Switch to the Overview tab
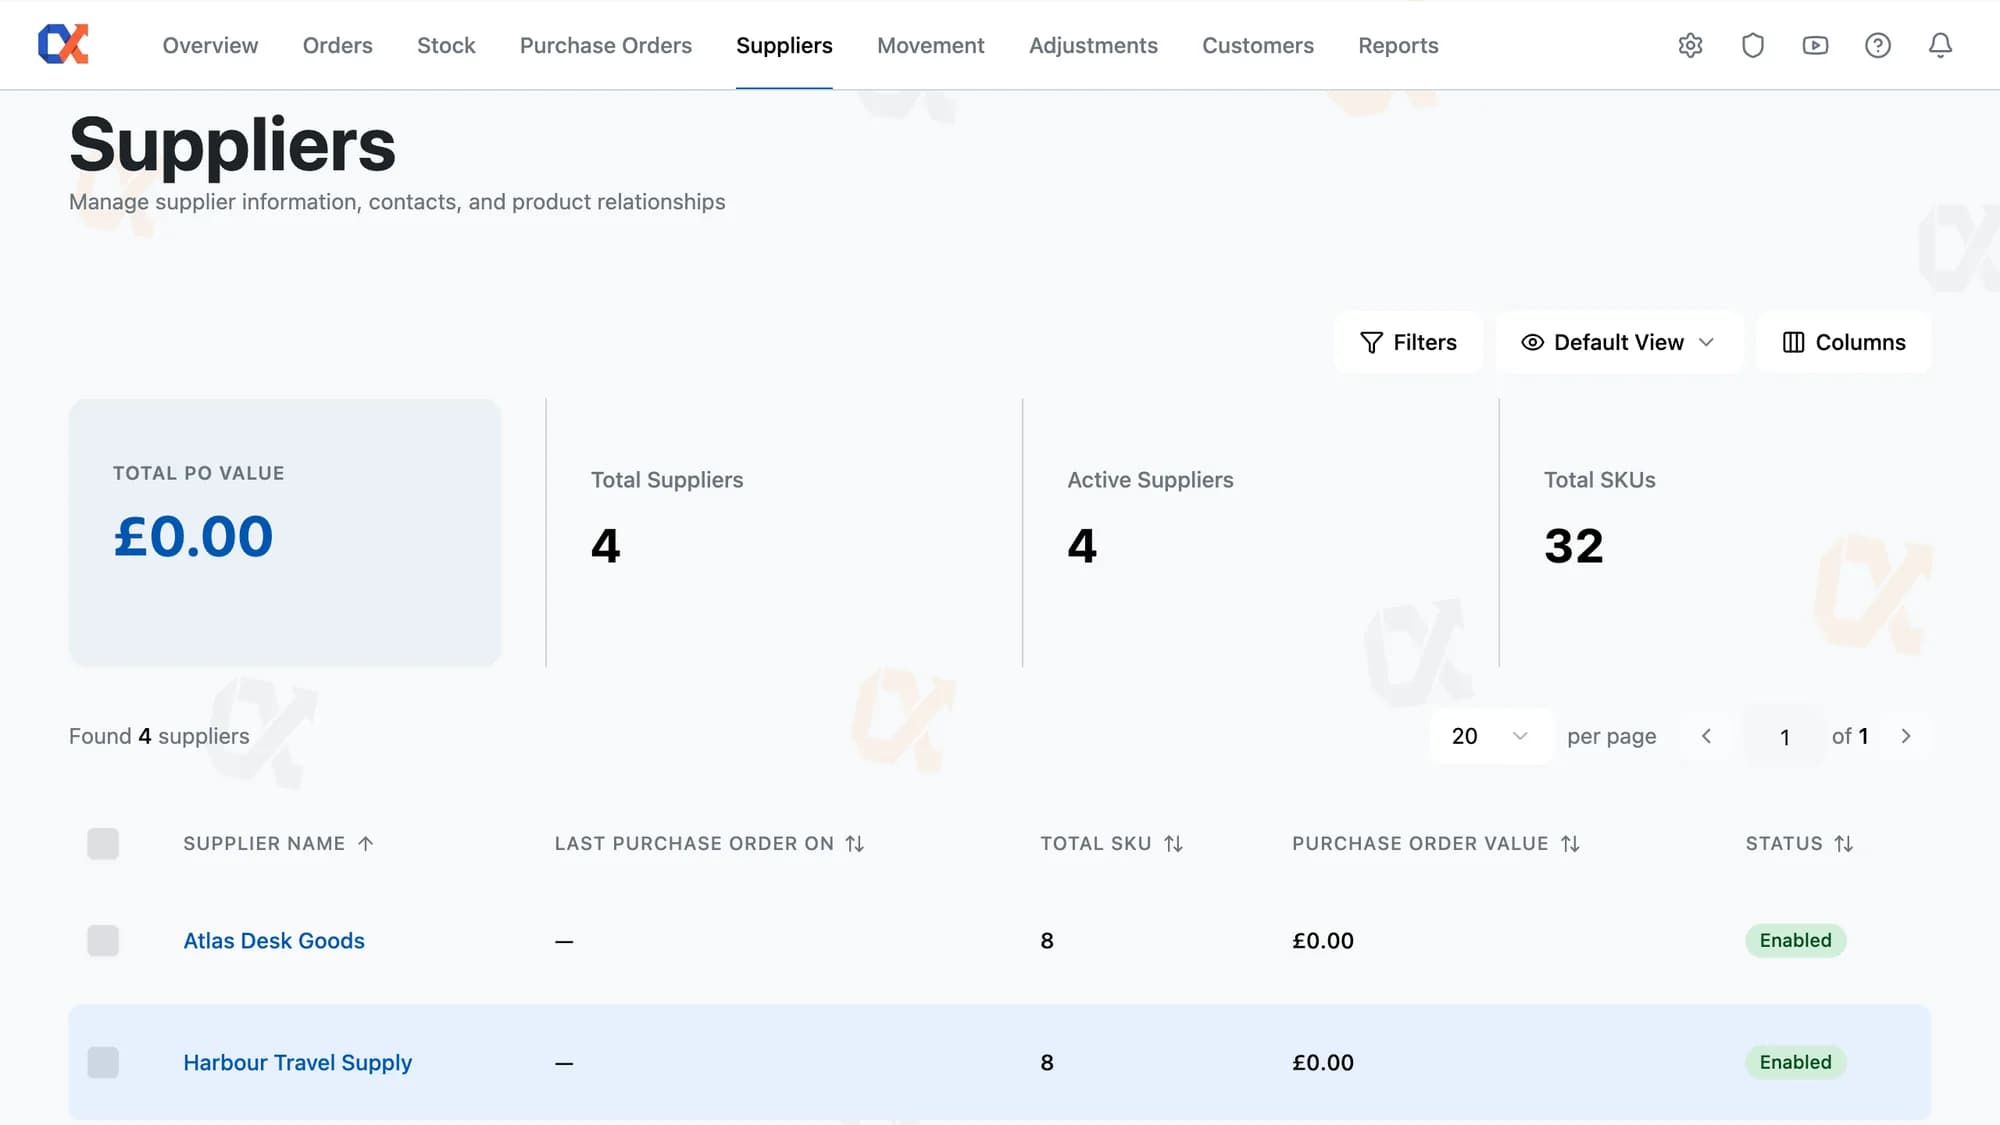 click(x=210, y=45)
